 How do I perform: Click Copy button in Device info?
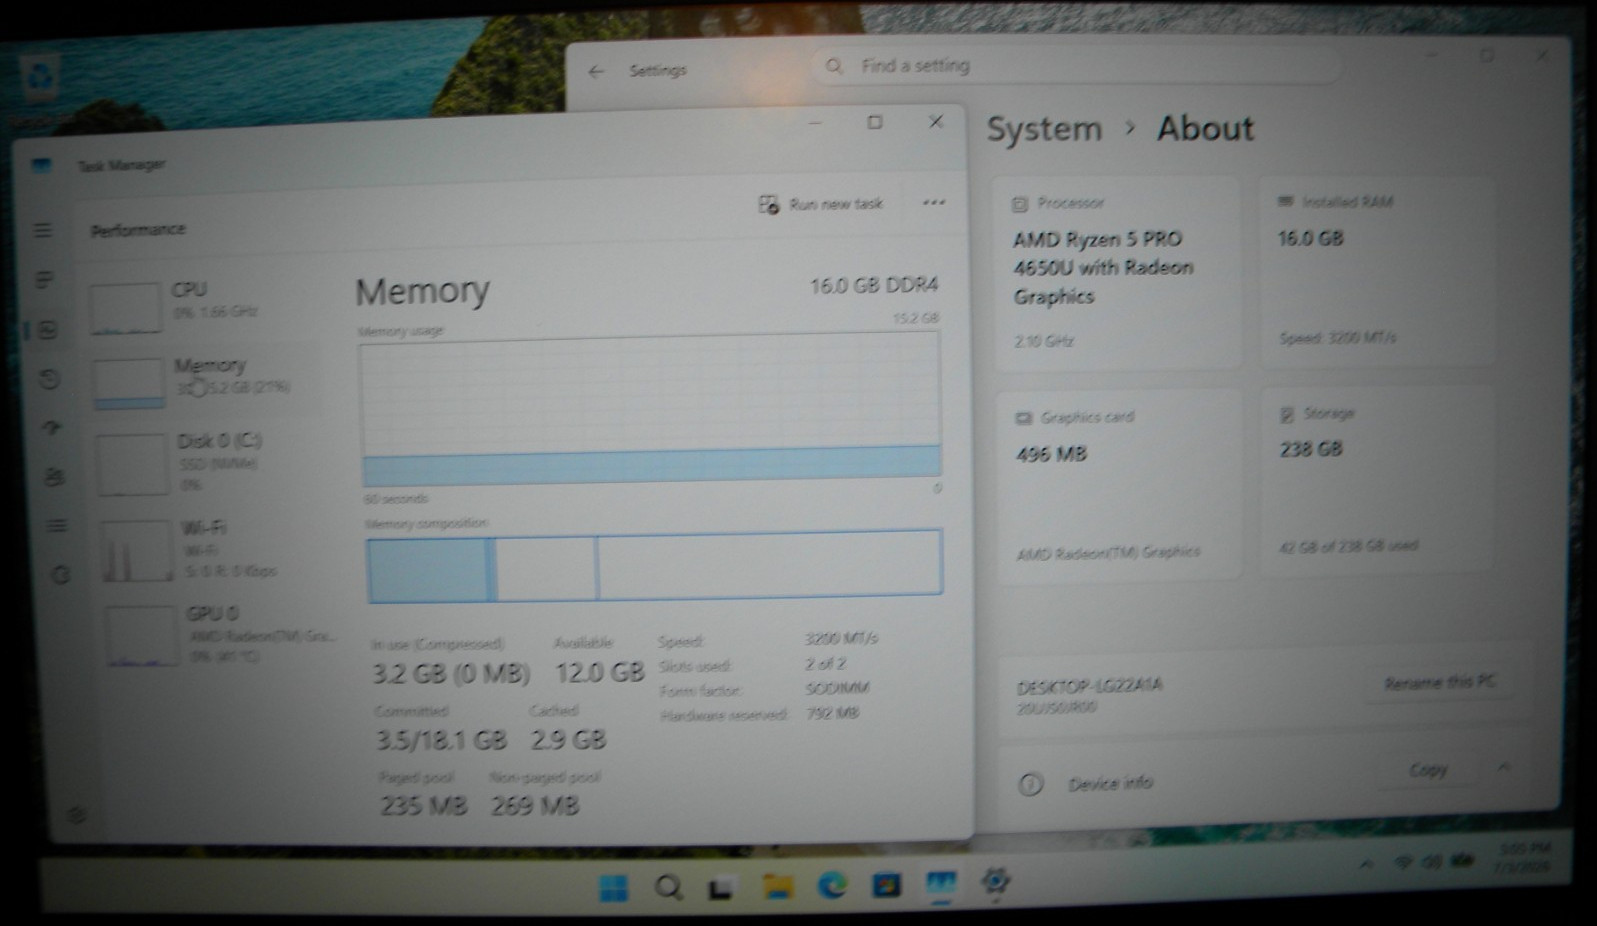[x=1428, y=769]
